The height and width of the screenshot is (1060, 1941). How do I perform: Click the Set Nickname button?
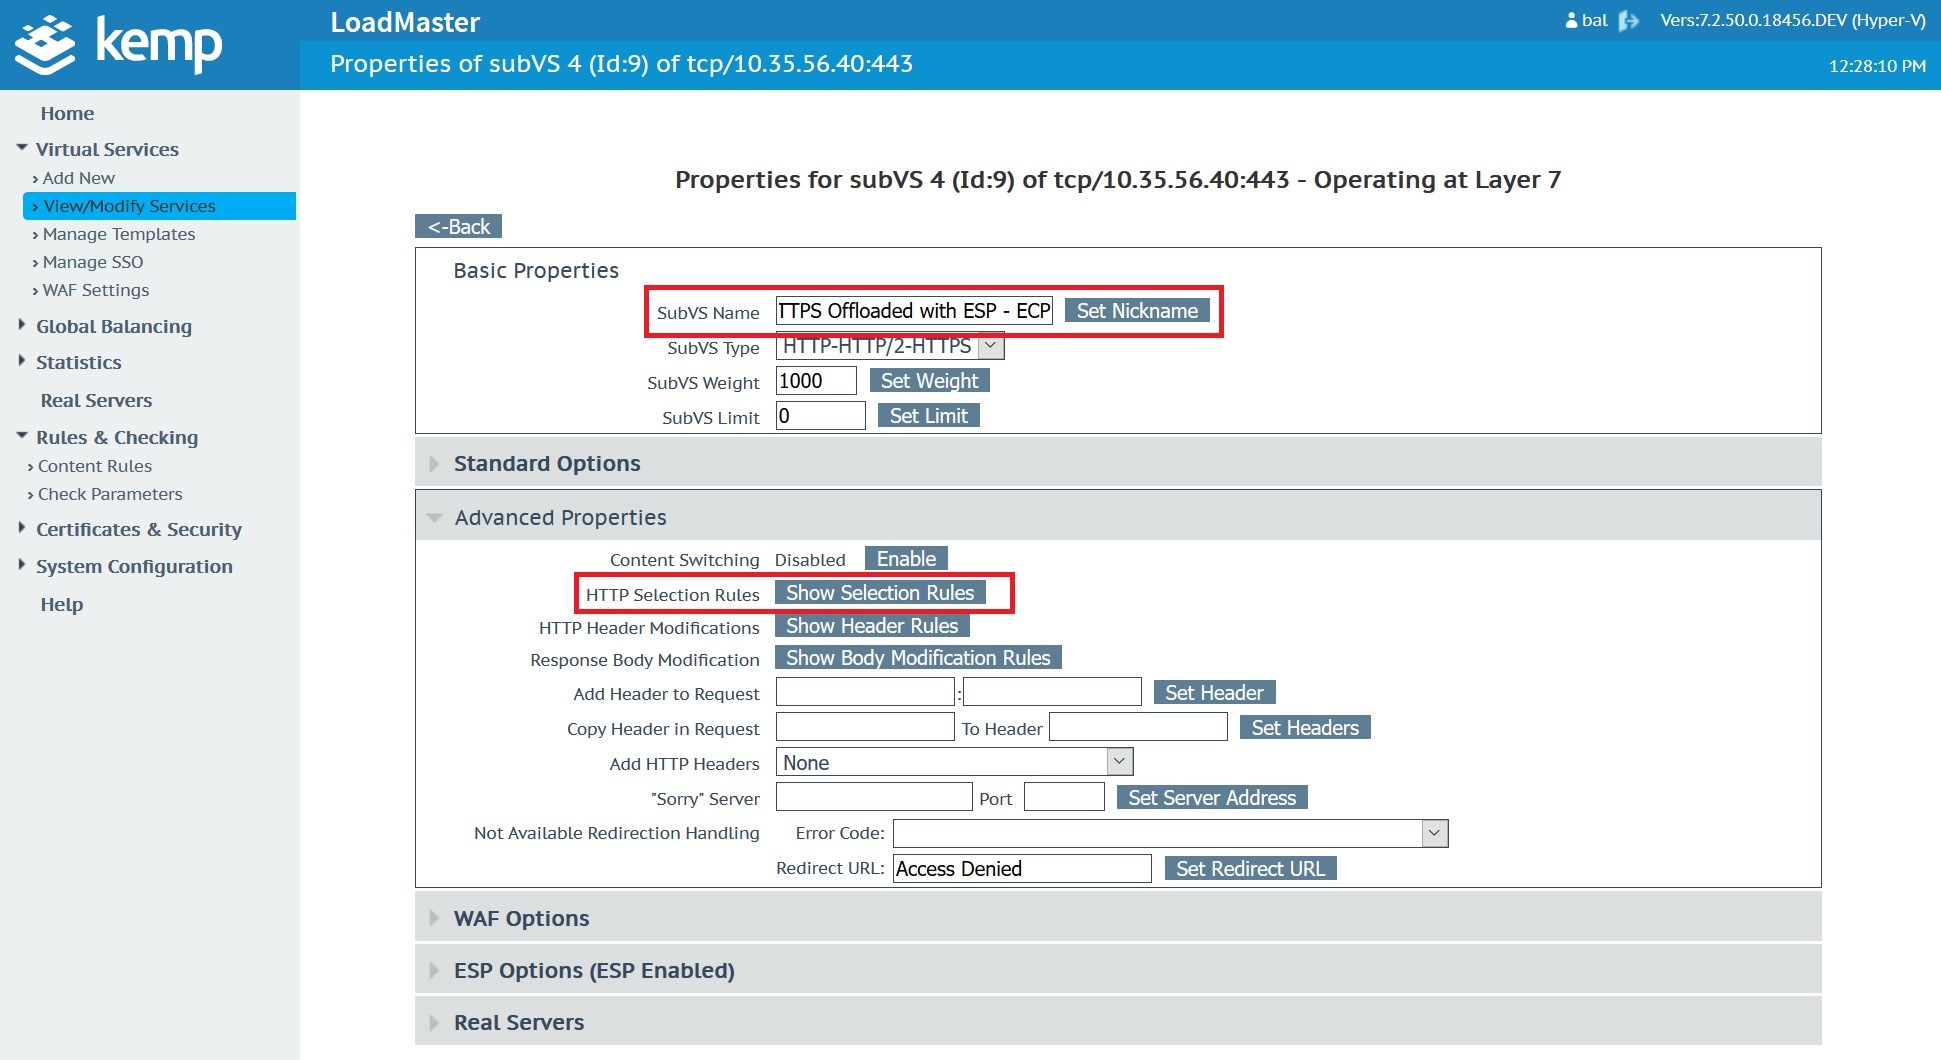pos(1136,311)
